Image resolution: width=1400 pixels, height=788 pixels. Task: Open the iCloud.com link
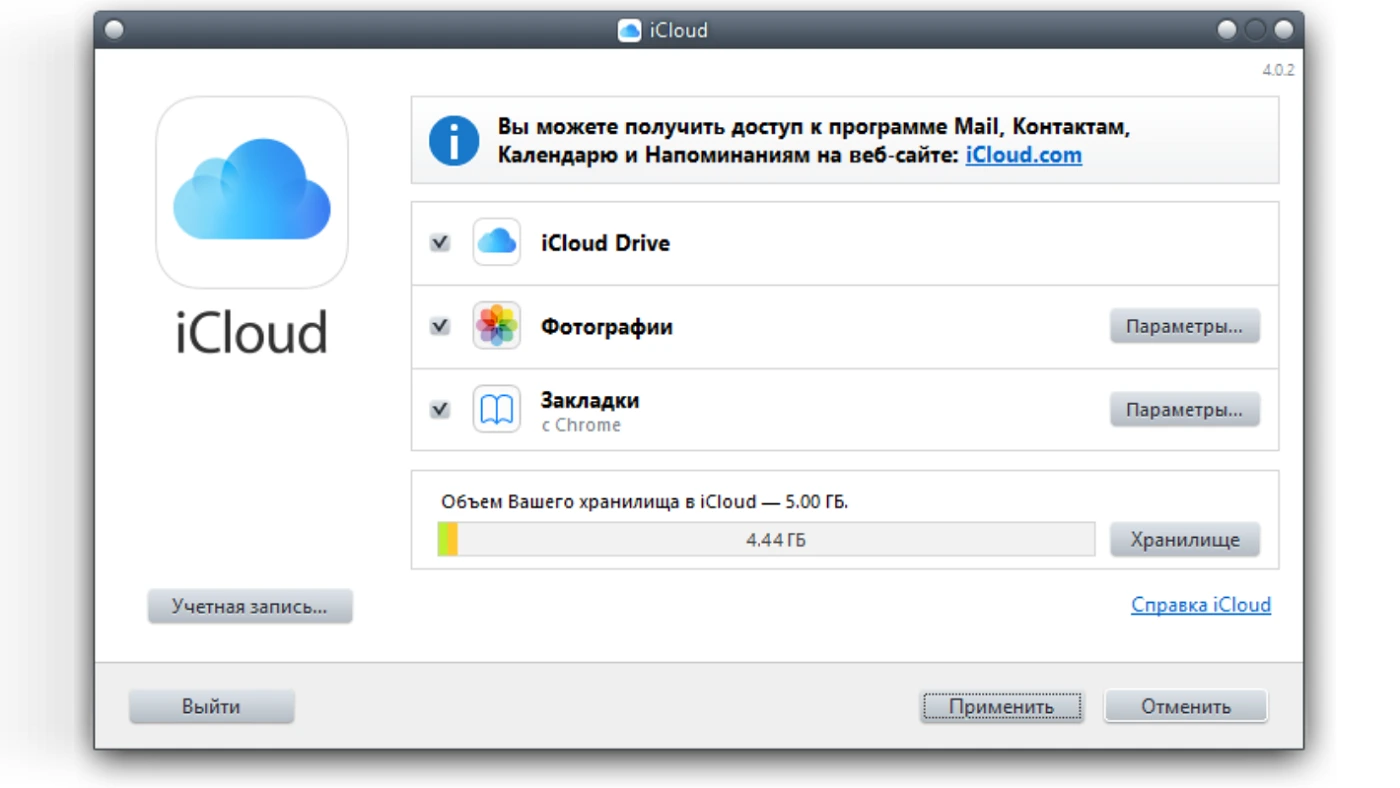click(1023, 155)
